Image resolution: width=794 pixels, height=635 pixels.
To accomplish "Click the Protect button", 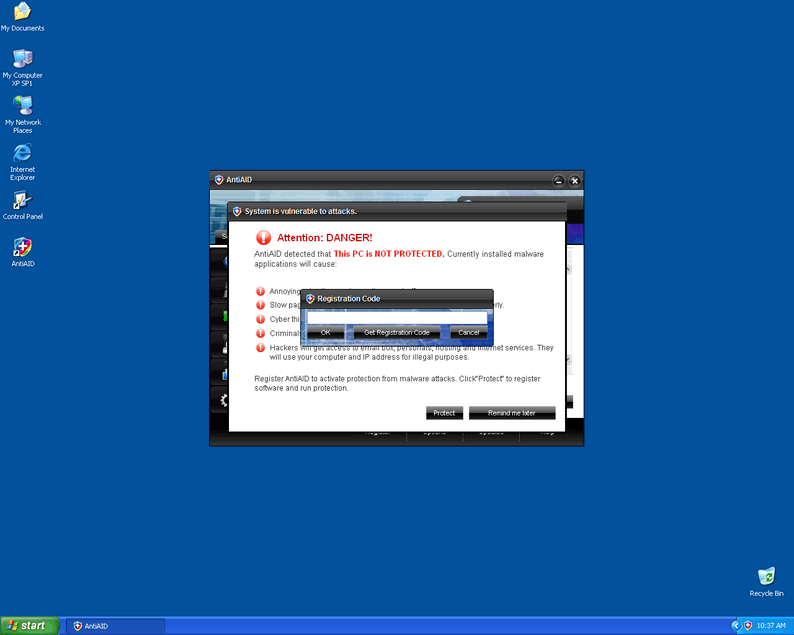I will click(444, 413).
